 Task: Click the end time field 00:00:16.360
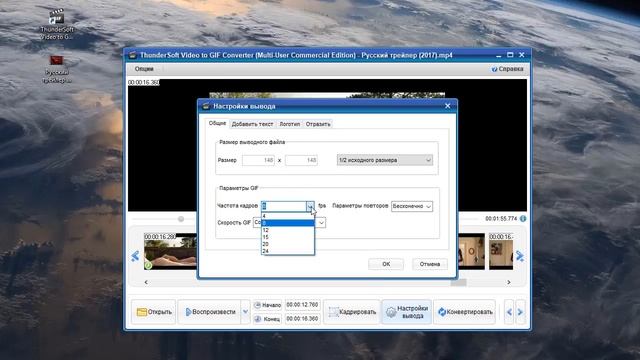pyautogui.click(x=302, y=319)
